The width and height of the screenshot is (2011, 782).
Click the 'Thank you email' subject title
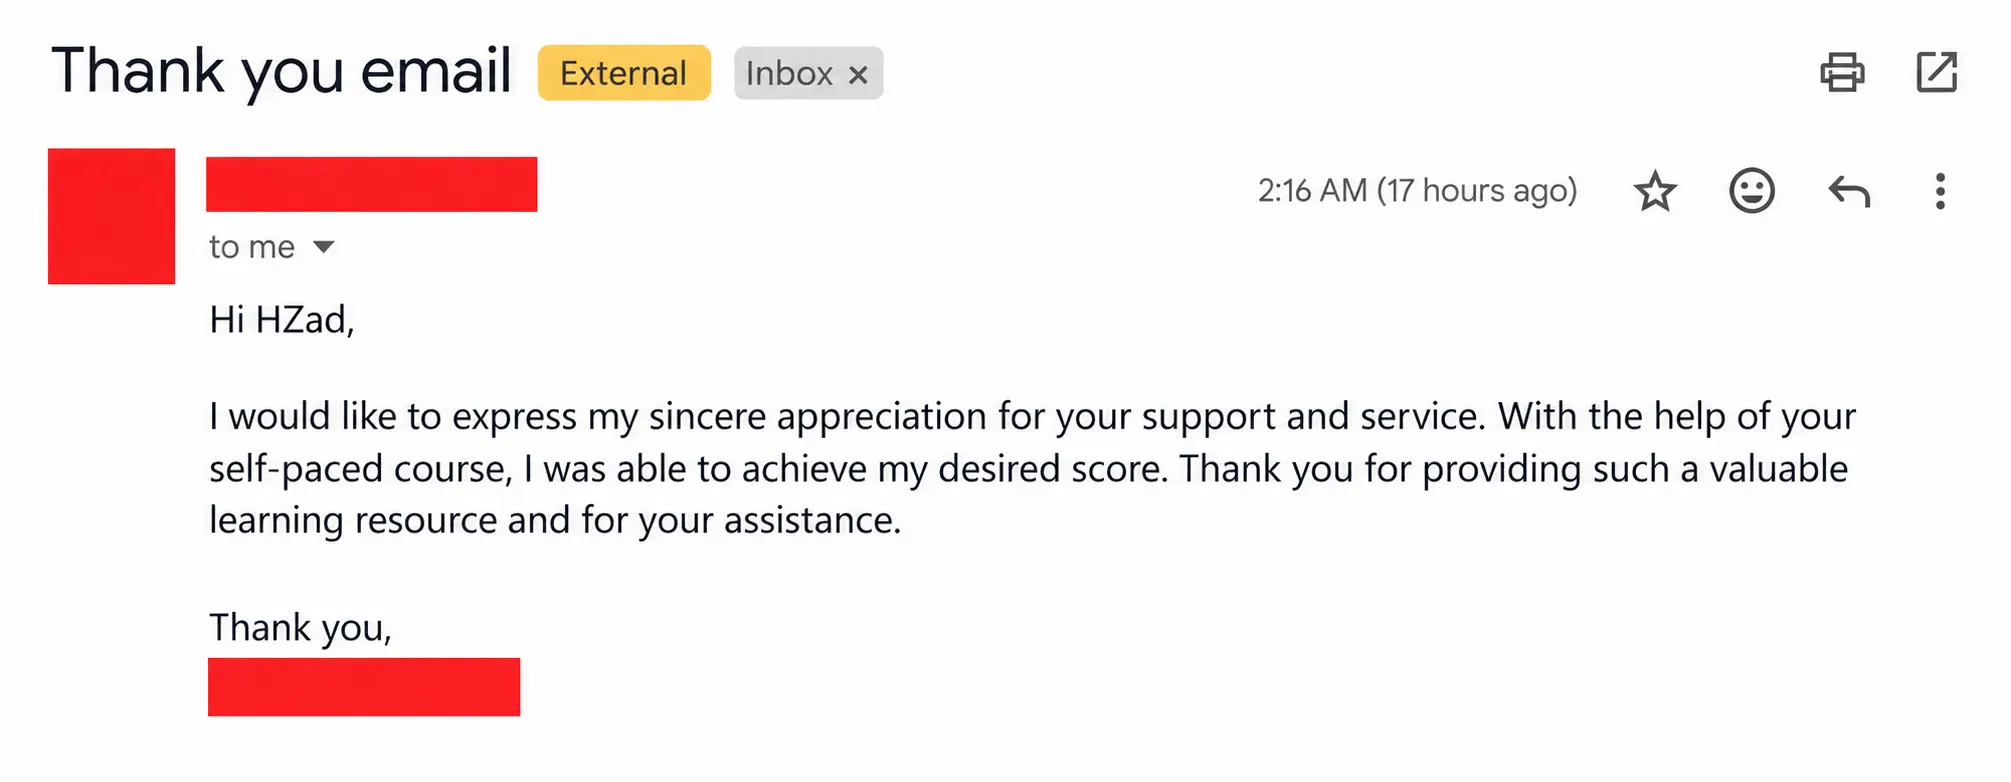[281, 71]
